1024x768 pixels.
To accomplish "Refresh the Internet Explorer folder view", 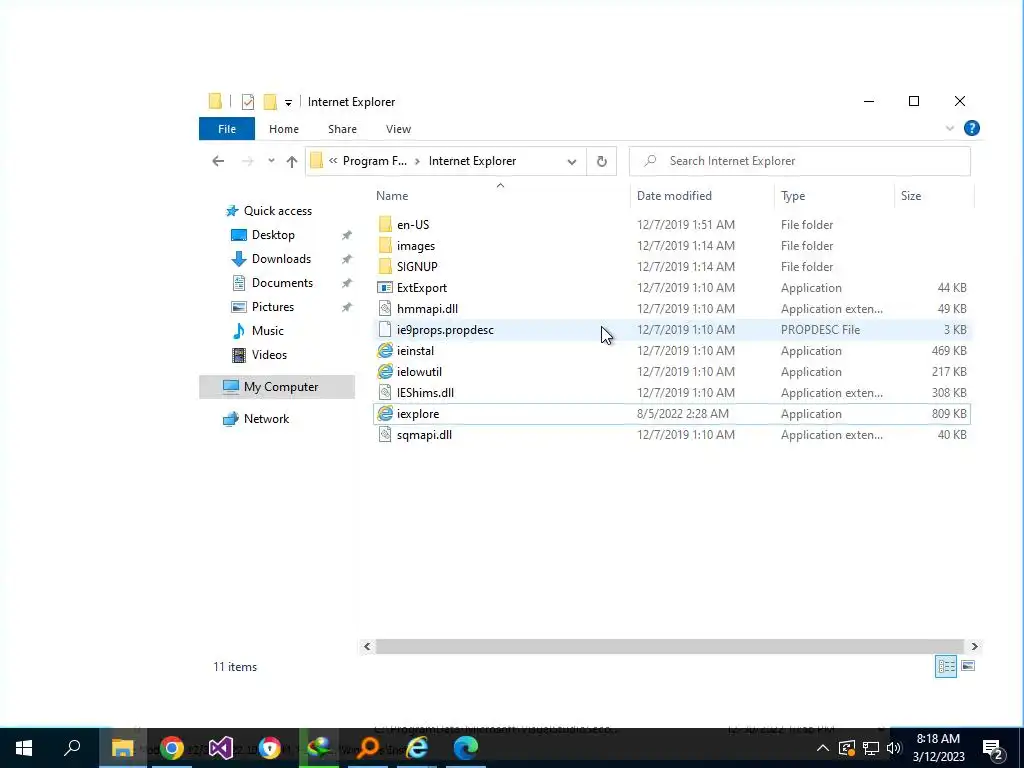I will pos(601,161).
